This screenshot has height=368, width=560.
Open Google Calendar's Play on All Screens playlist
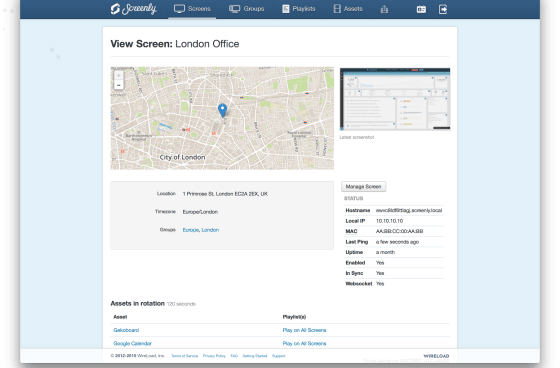[304, 343]
